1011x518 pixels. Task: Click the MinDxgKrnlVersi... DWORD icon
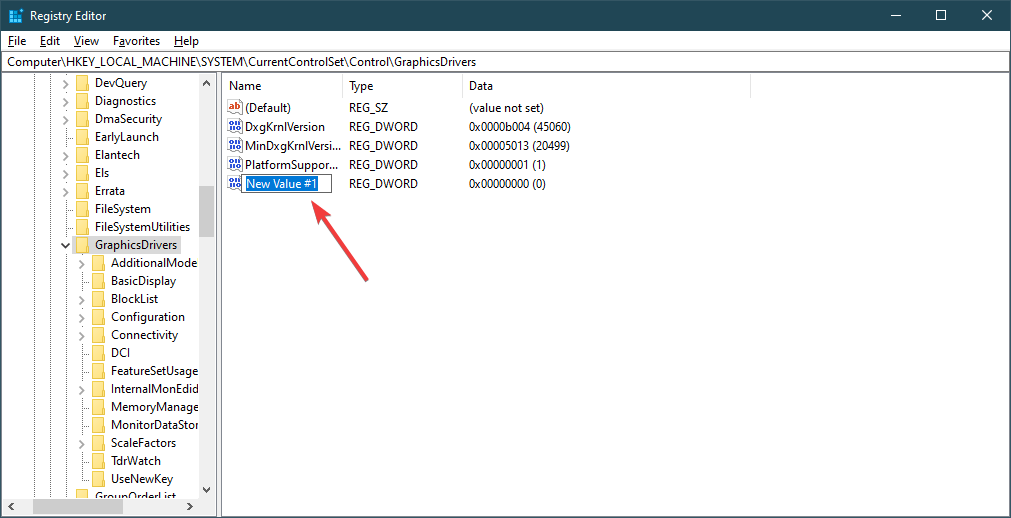235,146
